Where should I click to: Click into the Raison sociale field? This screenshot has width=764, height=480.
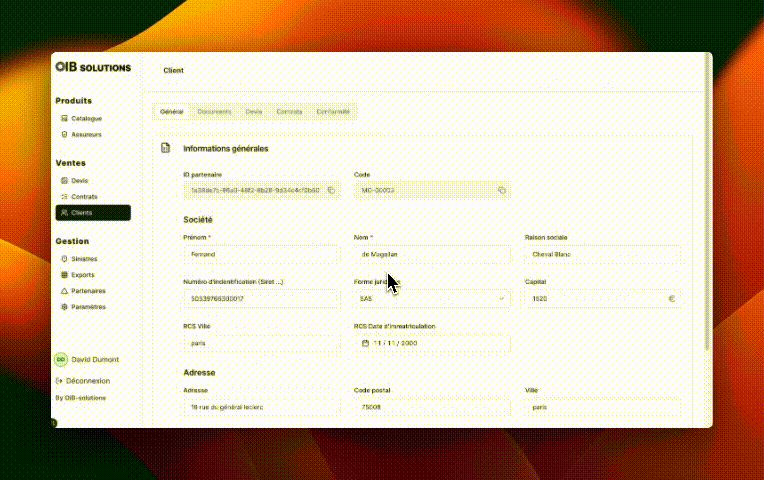(601, 254)
